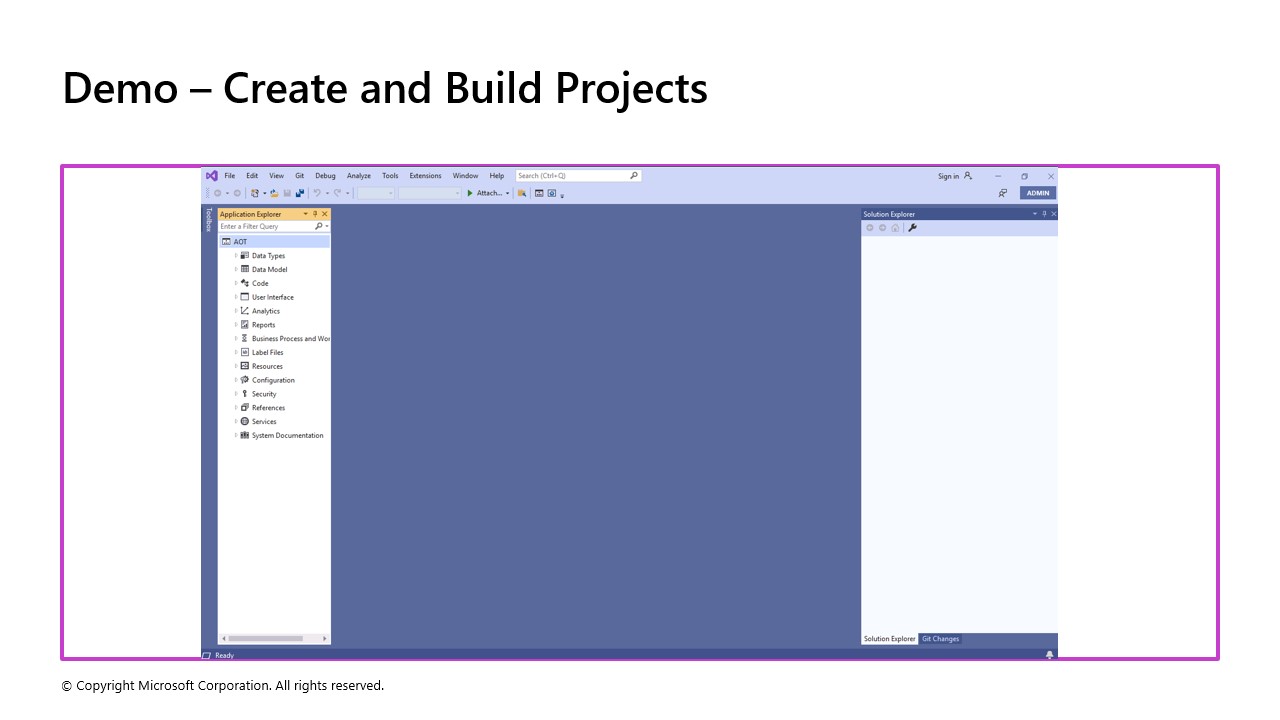Click the ADMIN button at top right
This screenshot has width=1280, height=720.
[1037, 193]
